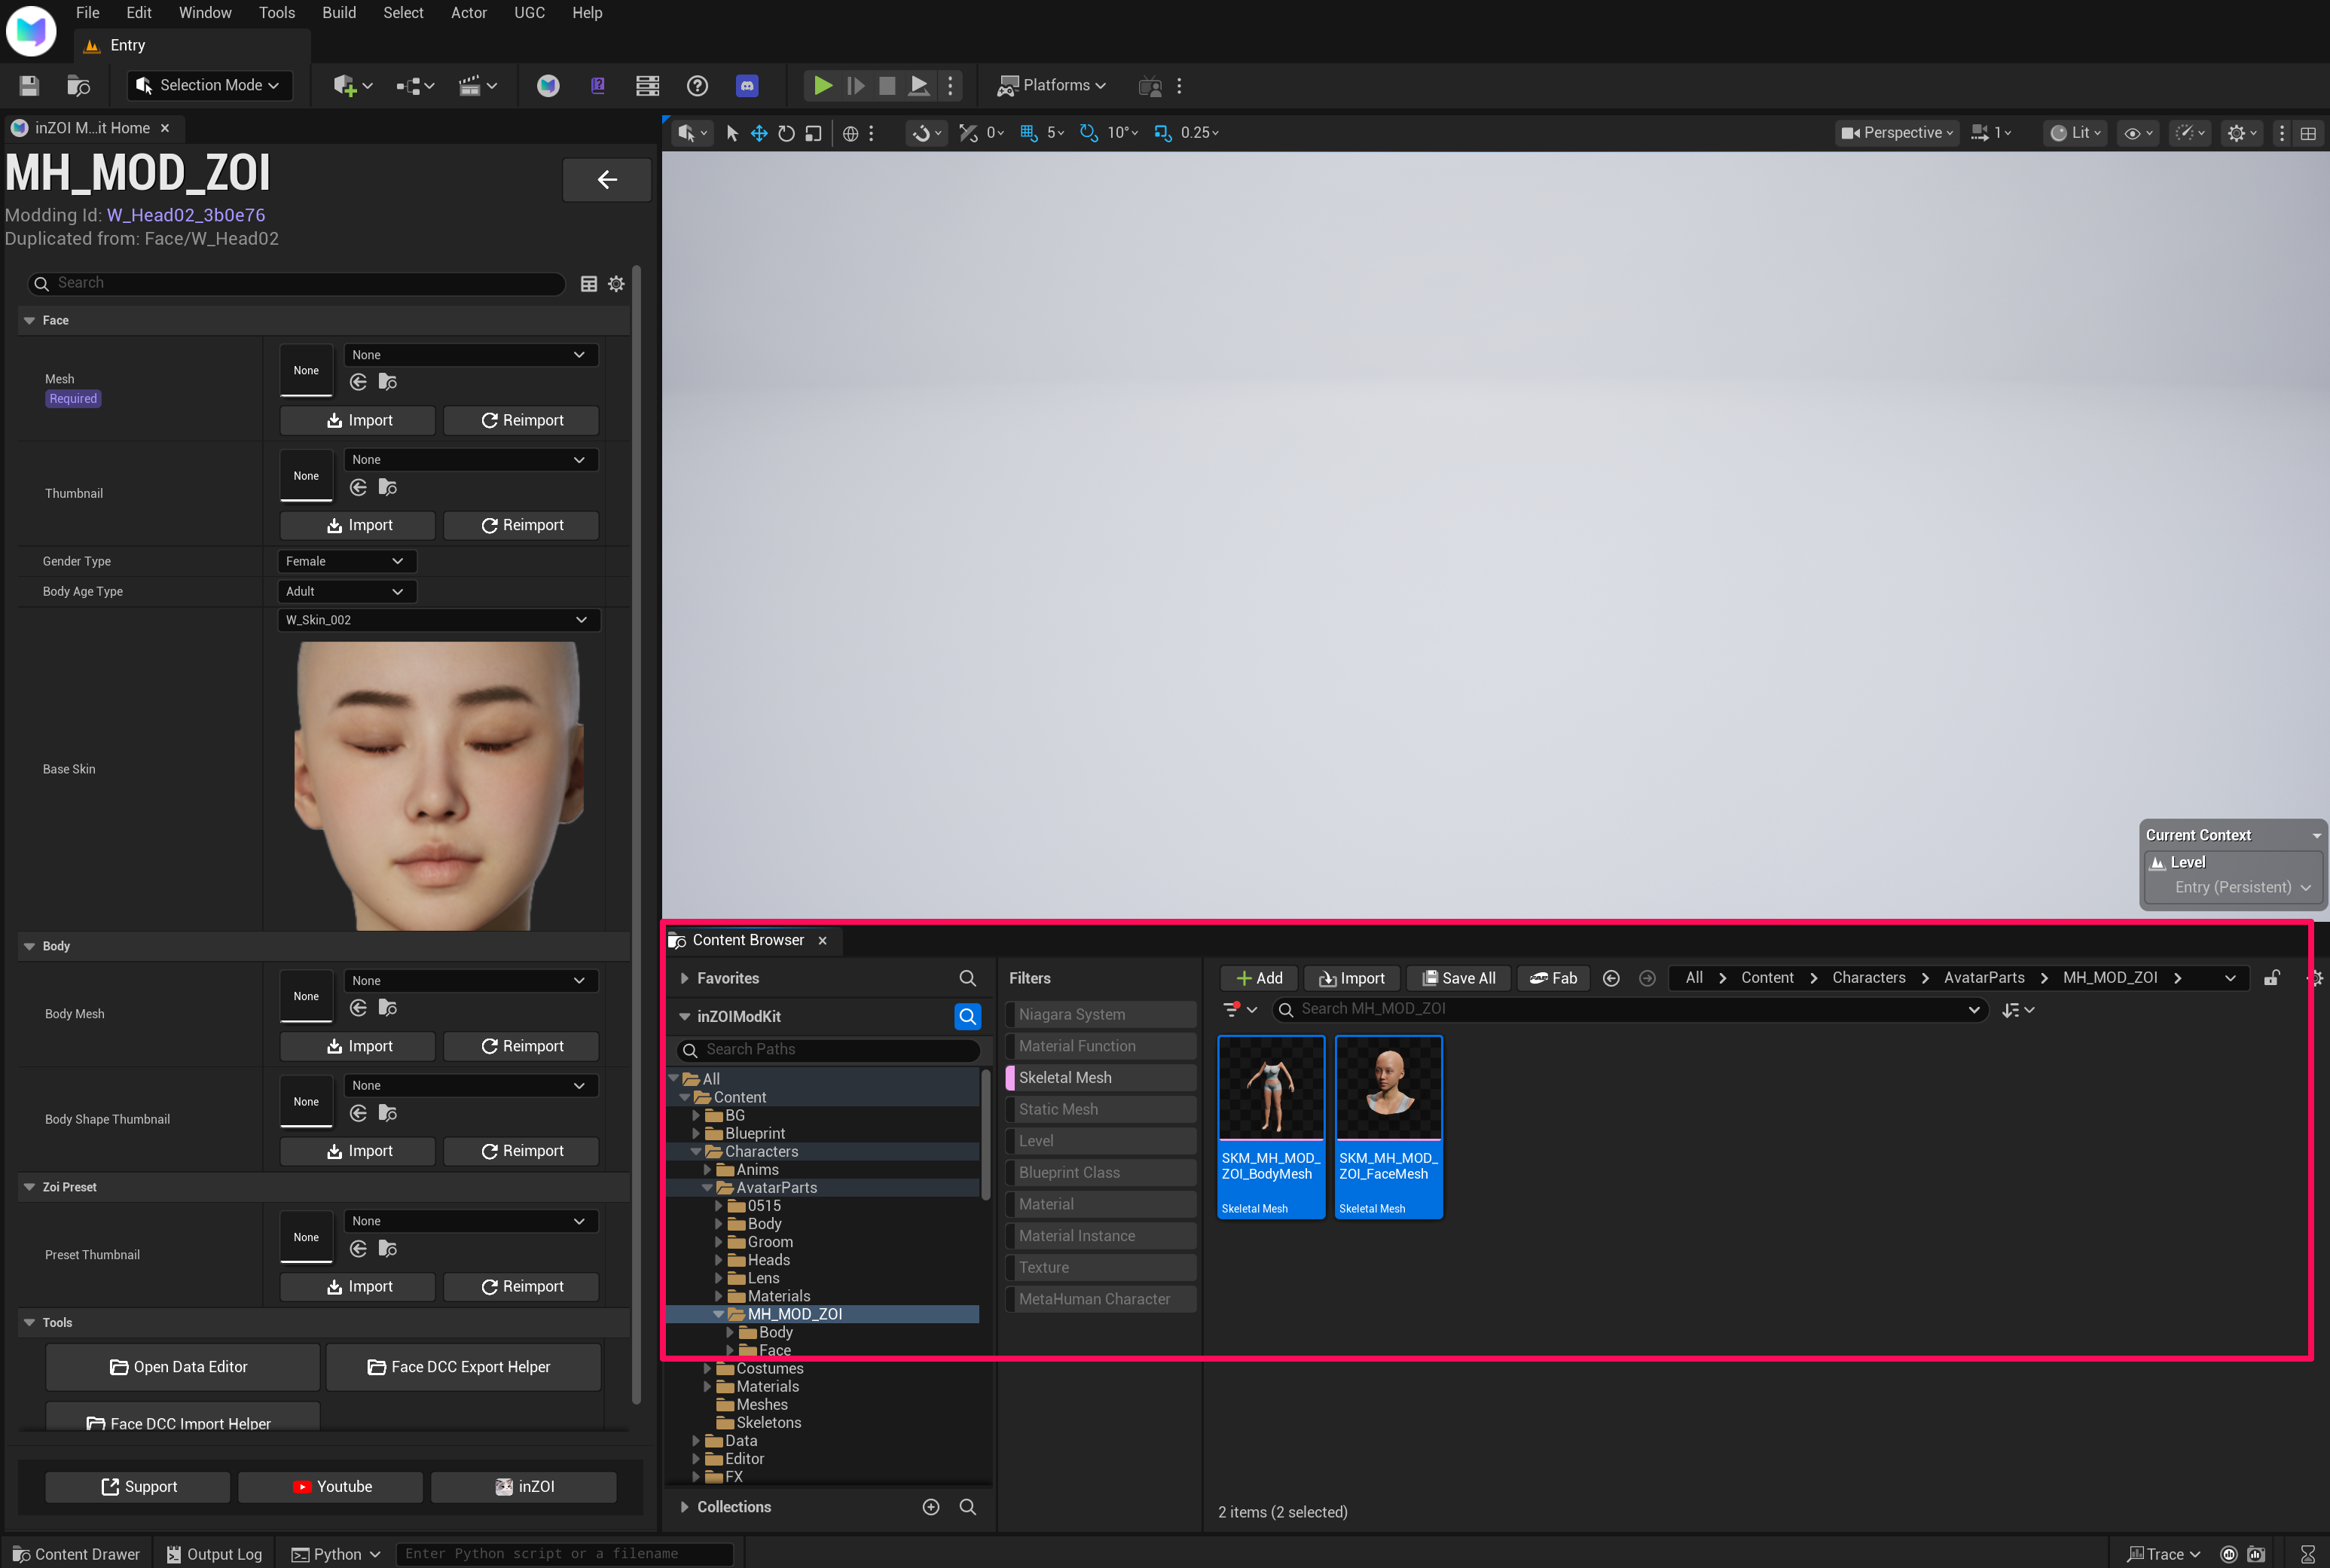Select the inZOI ModKit Home tab
This screenshot has width=2330, height=1568.
pyautogui.click(x=91, y=128)
